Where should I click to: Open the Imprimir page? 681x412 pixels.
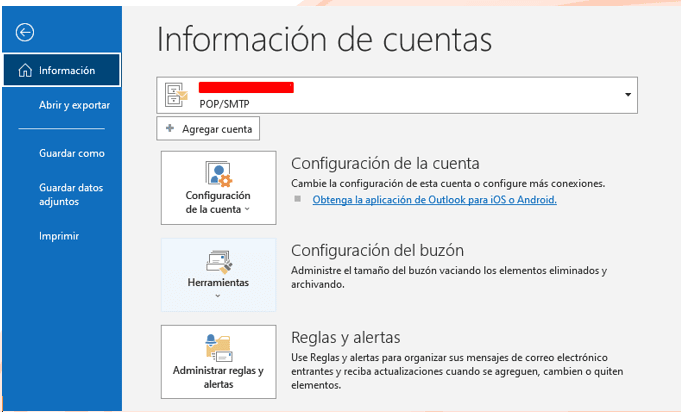pos(59,236)
